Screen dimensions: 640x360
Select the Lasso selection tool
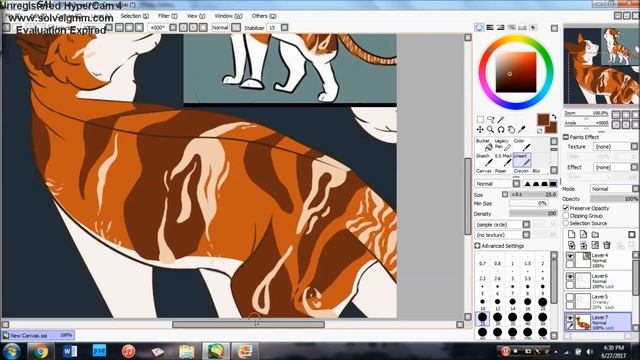pyautogui.click(x=490, y=119)
